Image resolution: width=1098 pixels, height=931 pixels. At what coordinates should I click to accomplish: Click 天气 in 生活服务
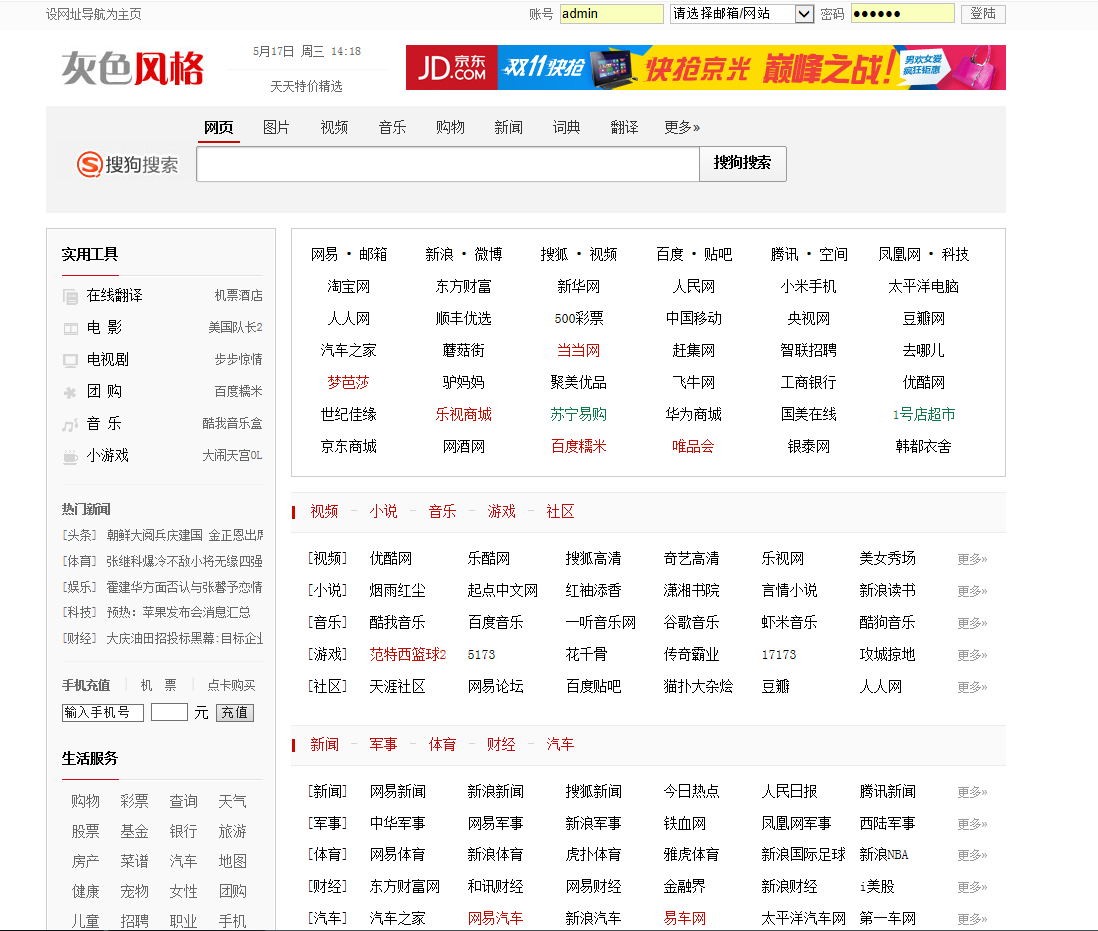232,802
